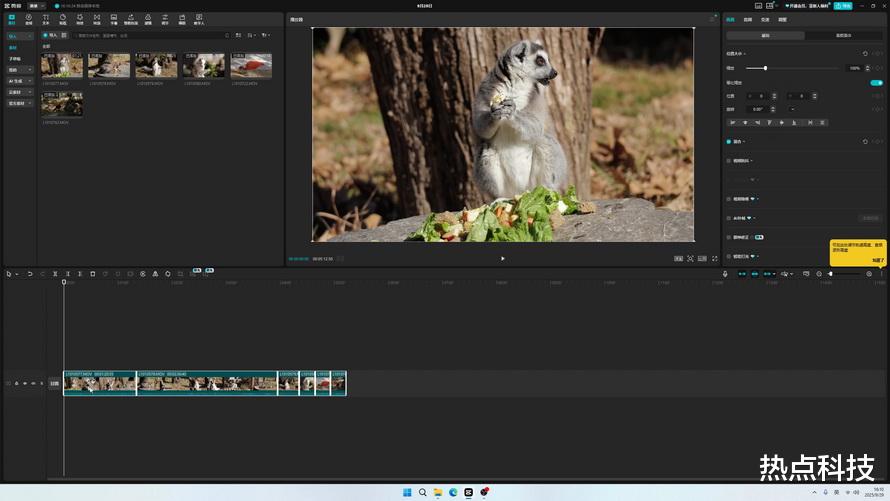Switch to the 变速 speed tab
This screenshot has height=501, width=890.
click(765, 19)
